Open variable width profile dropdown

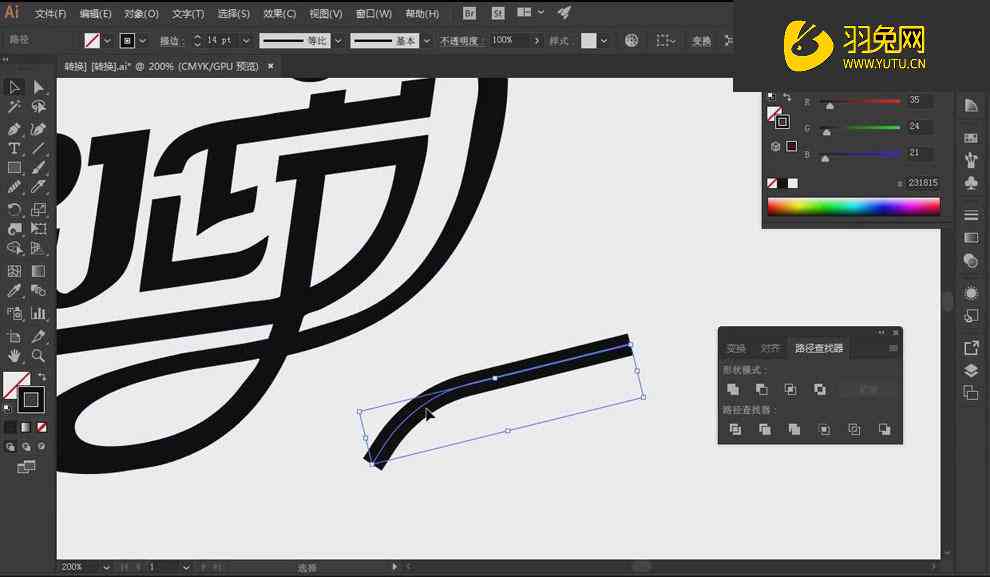(338, 40)
